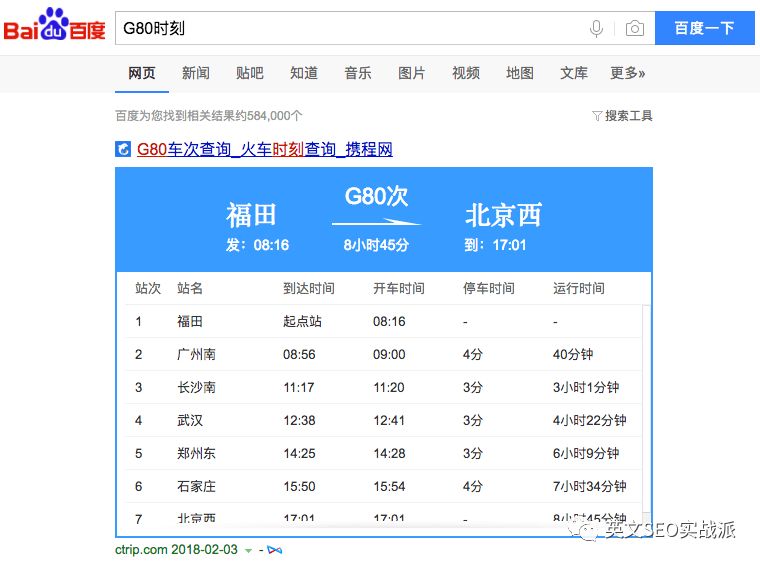The width and height of the screenshot is (760, 563).
Task: Click the Ctrip result icon beside title
Action: coord(123,149)
